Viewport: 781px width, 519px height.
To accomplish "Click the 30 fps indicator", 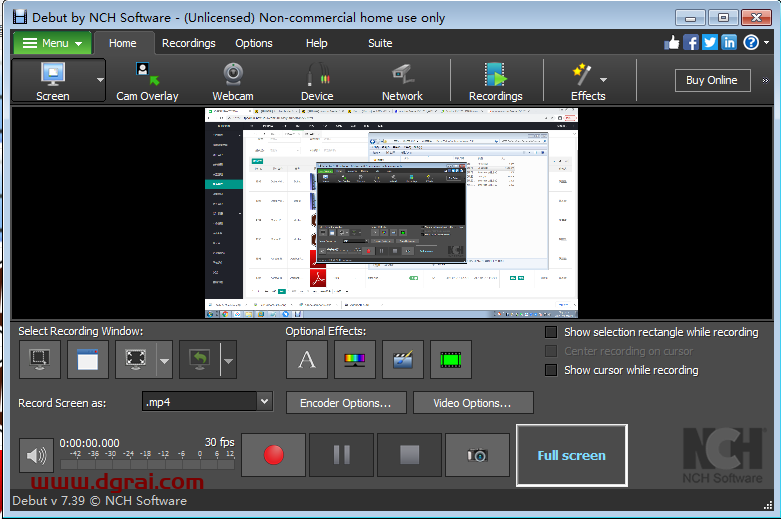I will click(x=219, y=442).
